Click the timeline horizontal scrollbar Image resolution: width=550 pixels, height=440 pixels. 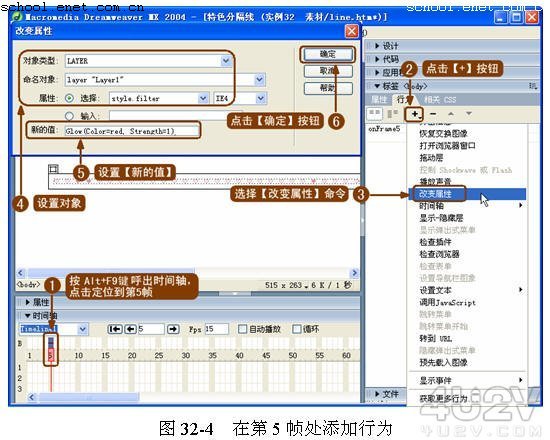(x=88, y=397)
